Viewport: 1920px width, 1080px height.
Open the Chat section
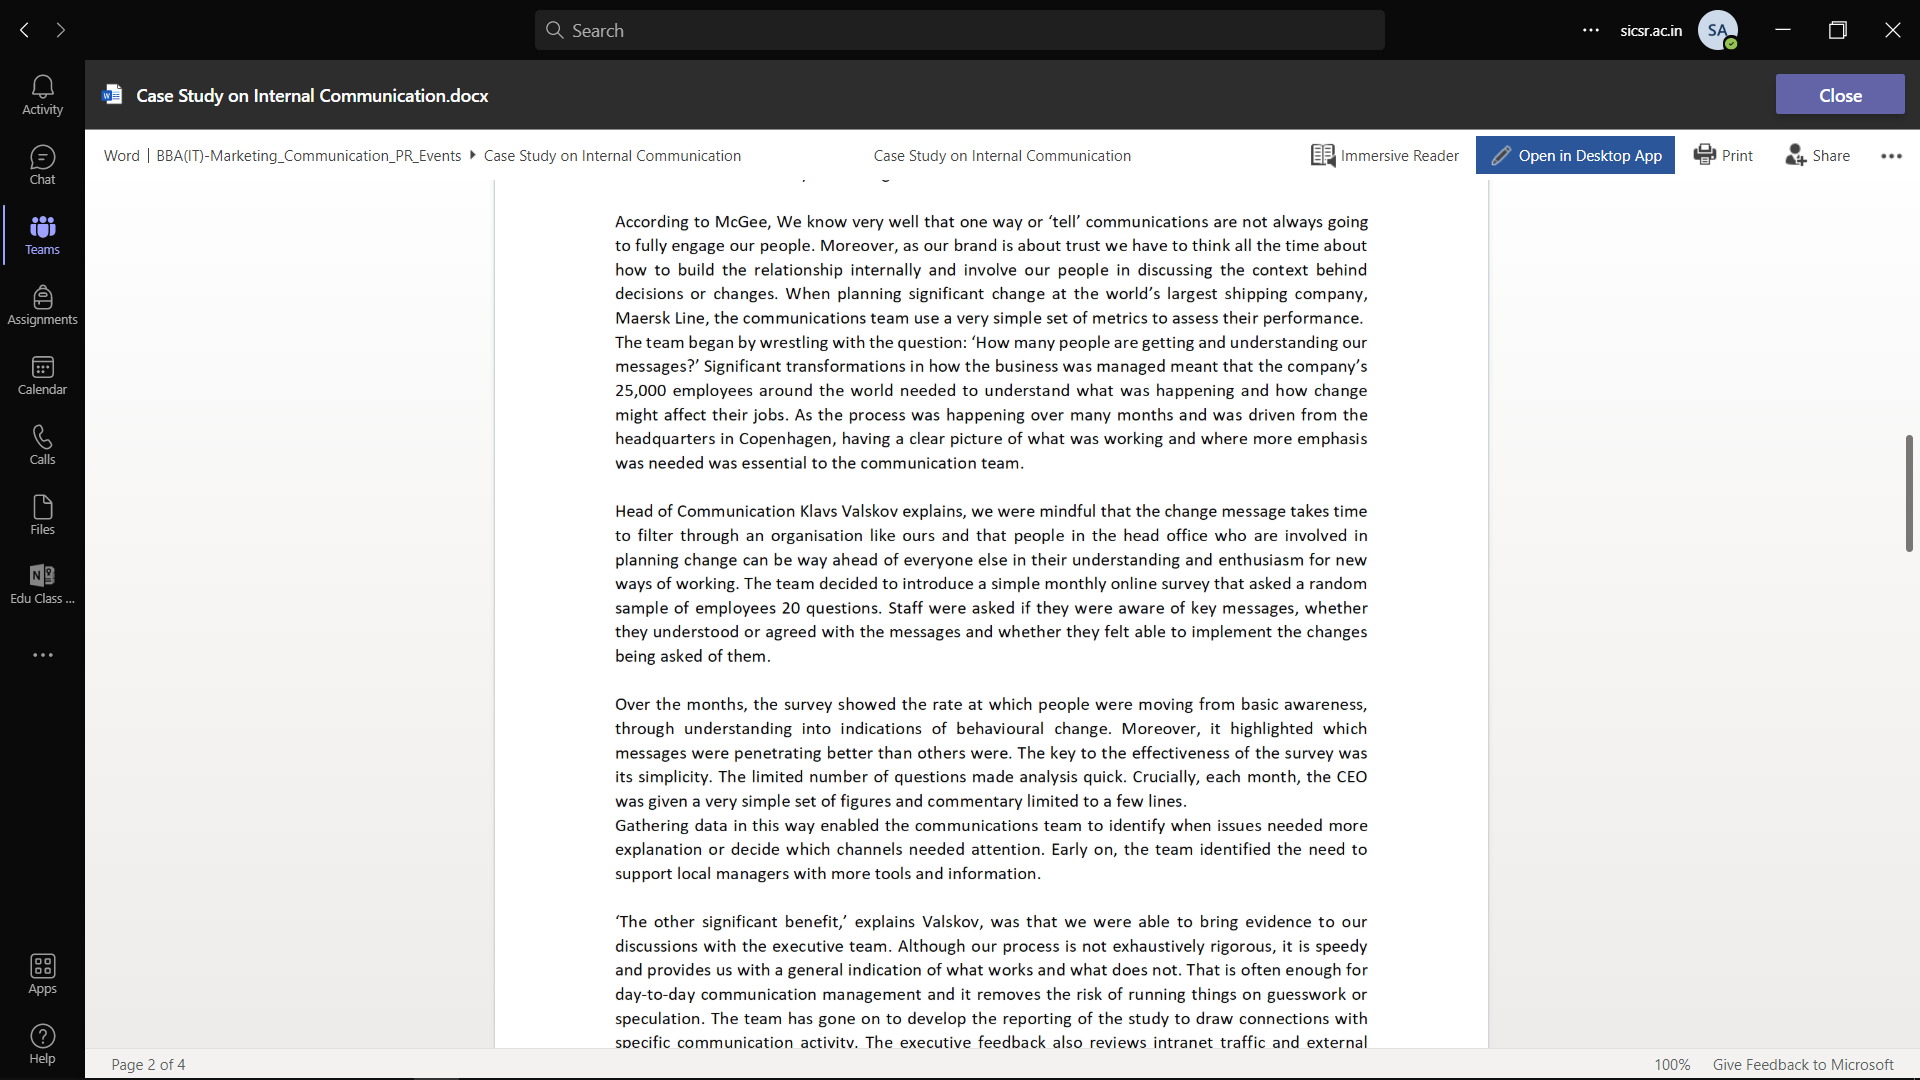(42, 164)
